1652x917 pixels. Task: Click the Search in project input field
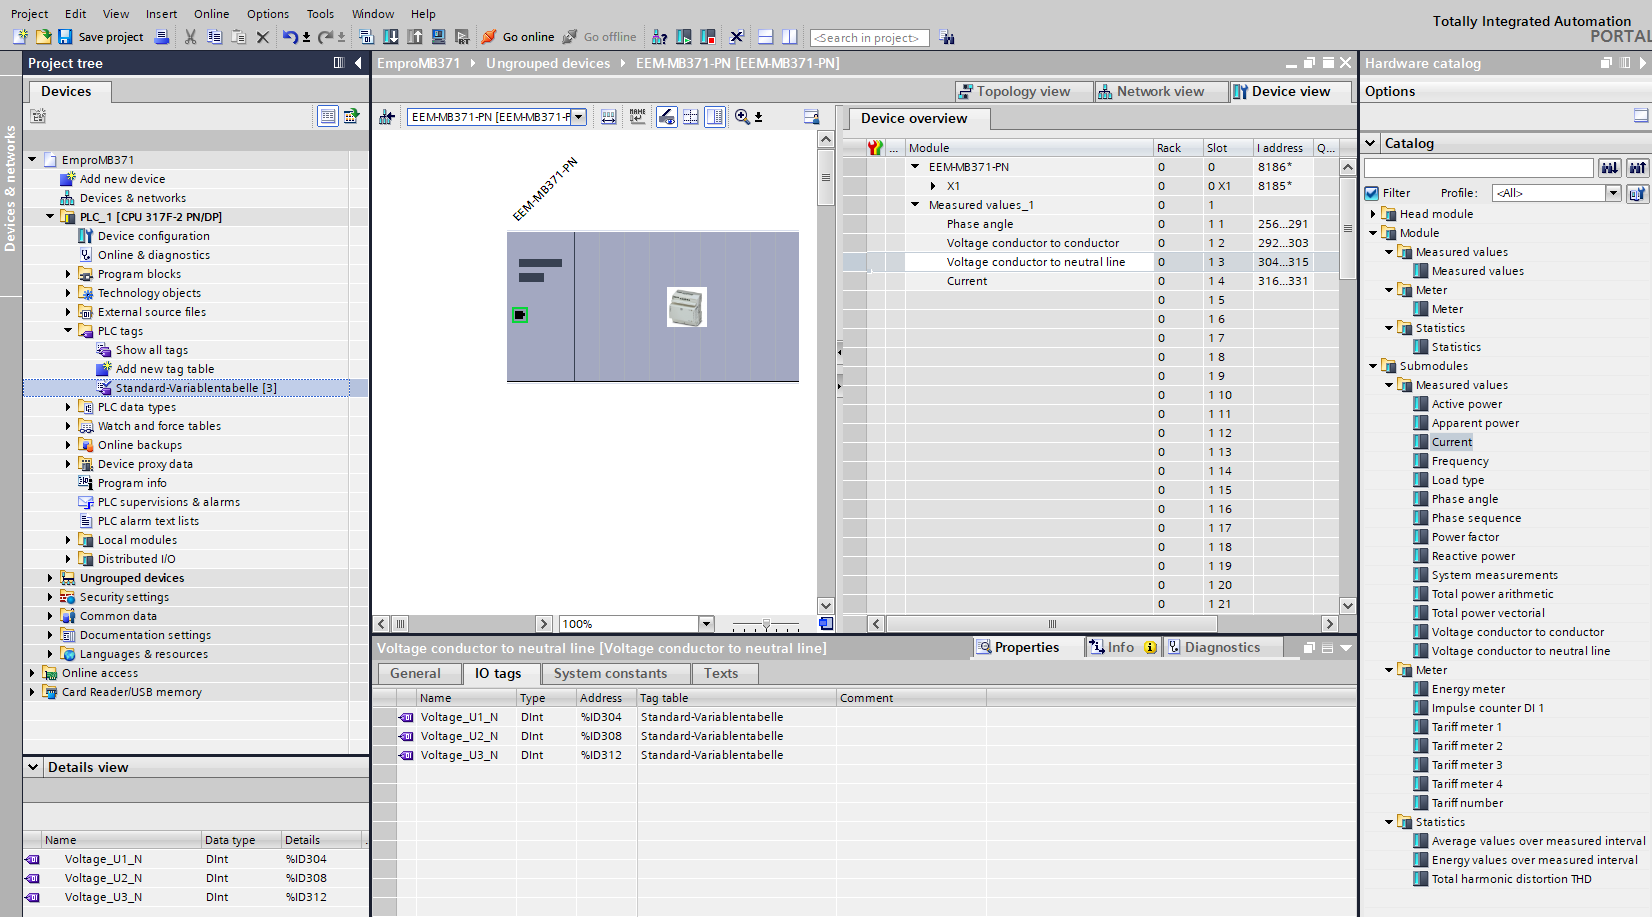click(869, 38)
